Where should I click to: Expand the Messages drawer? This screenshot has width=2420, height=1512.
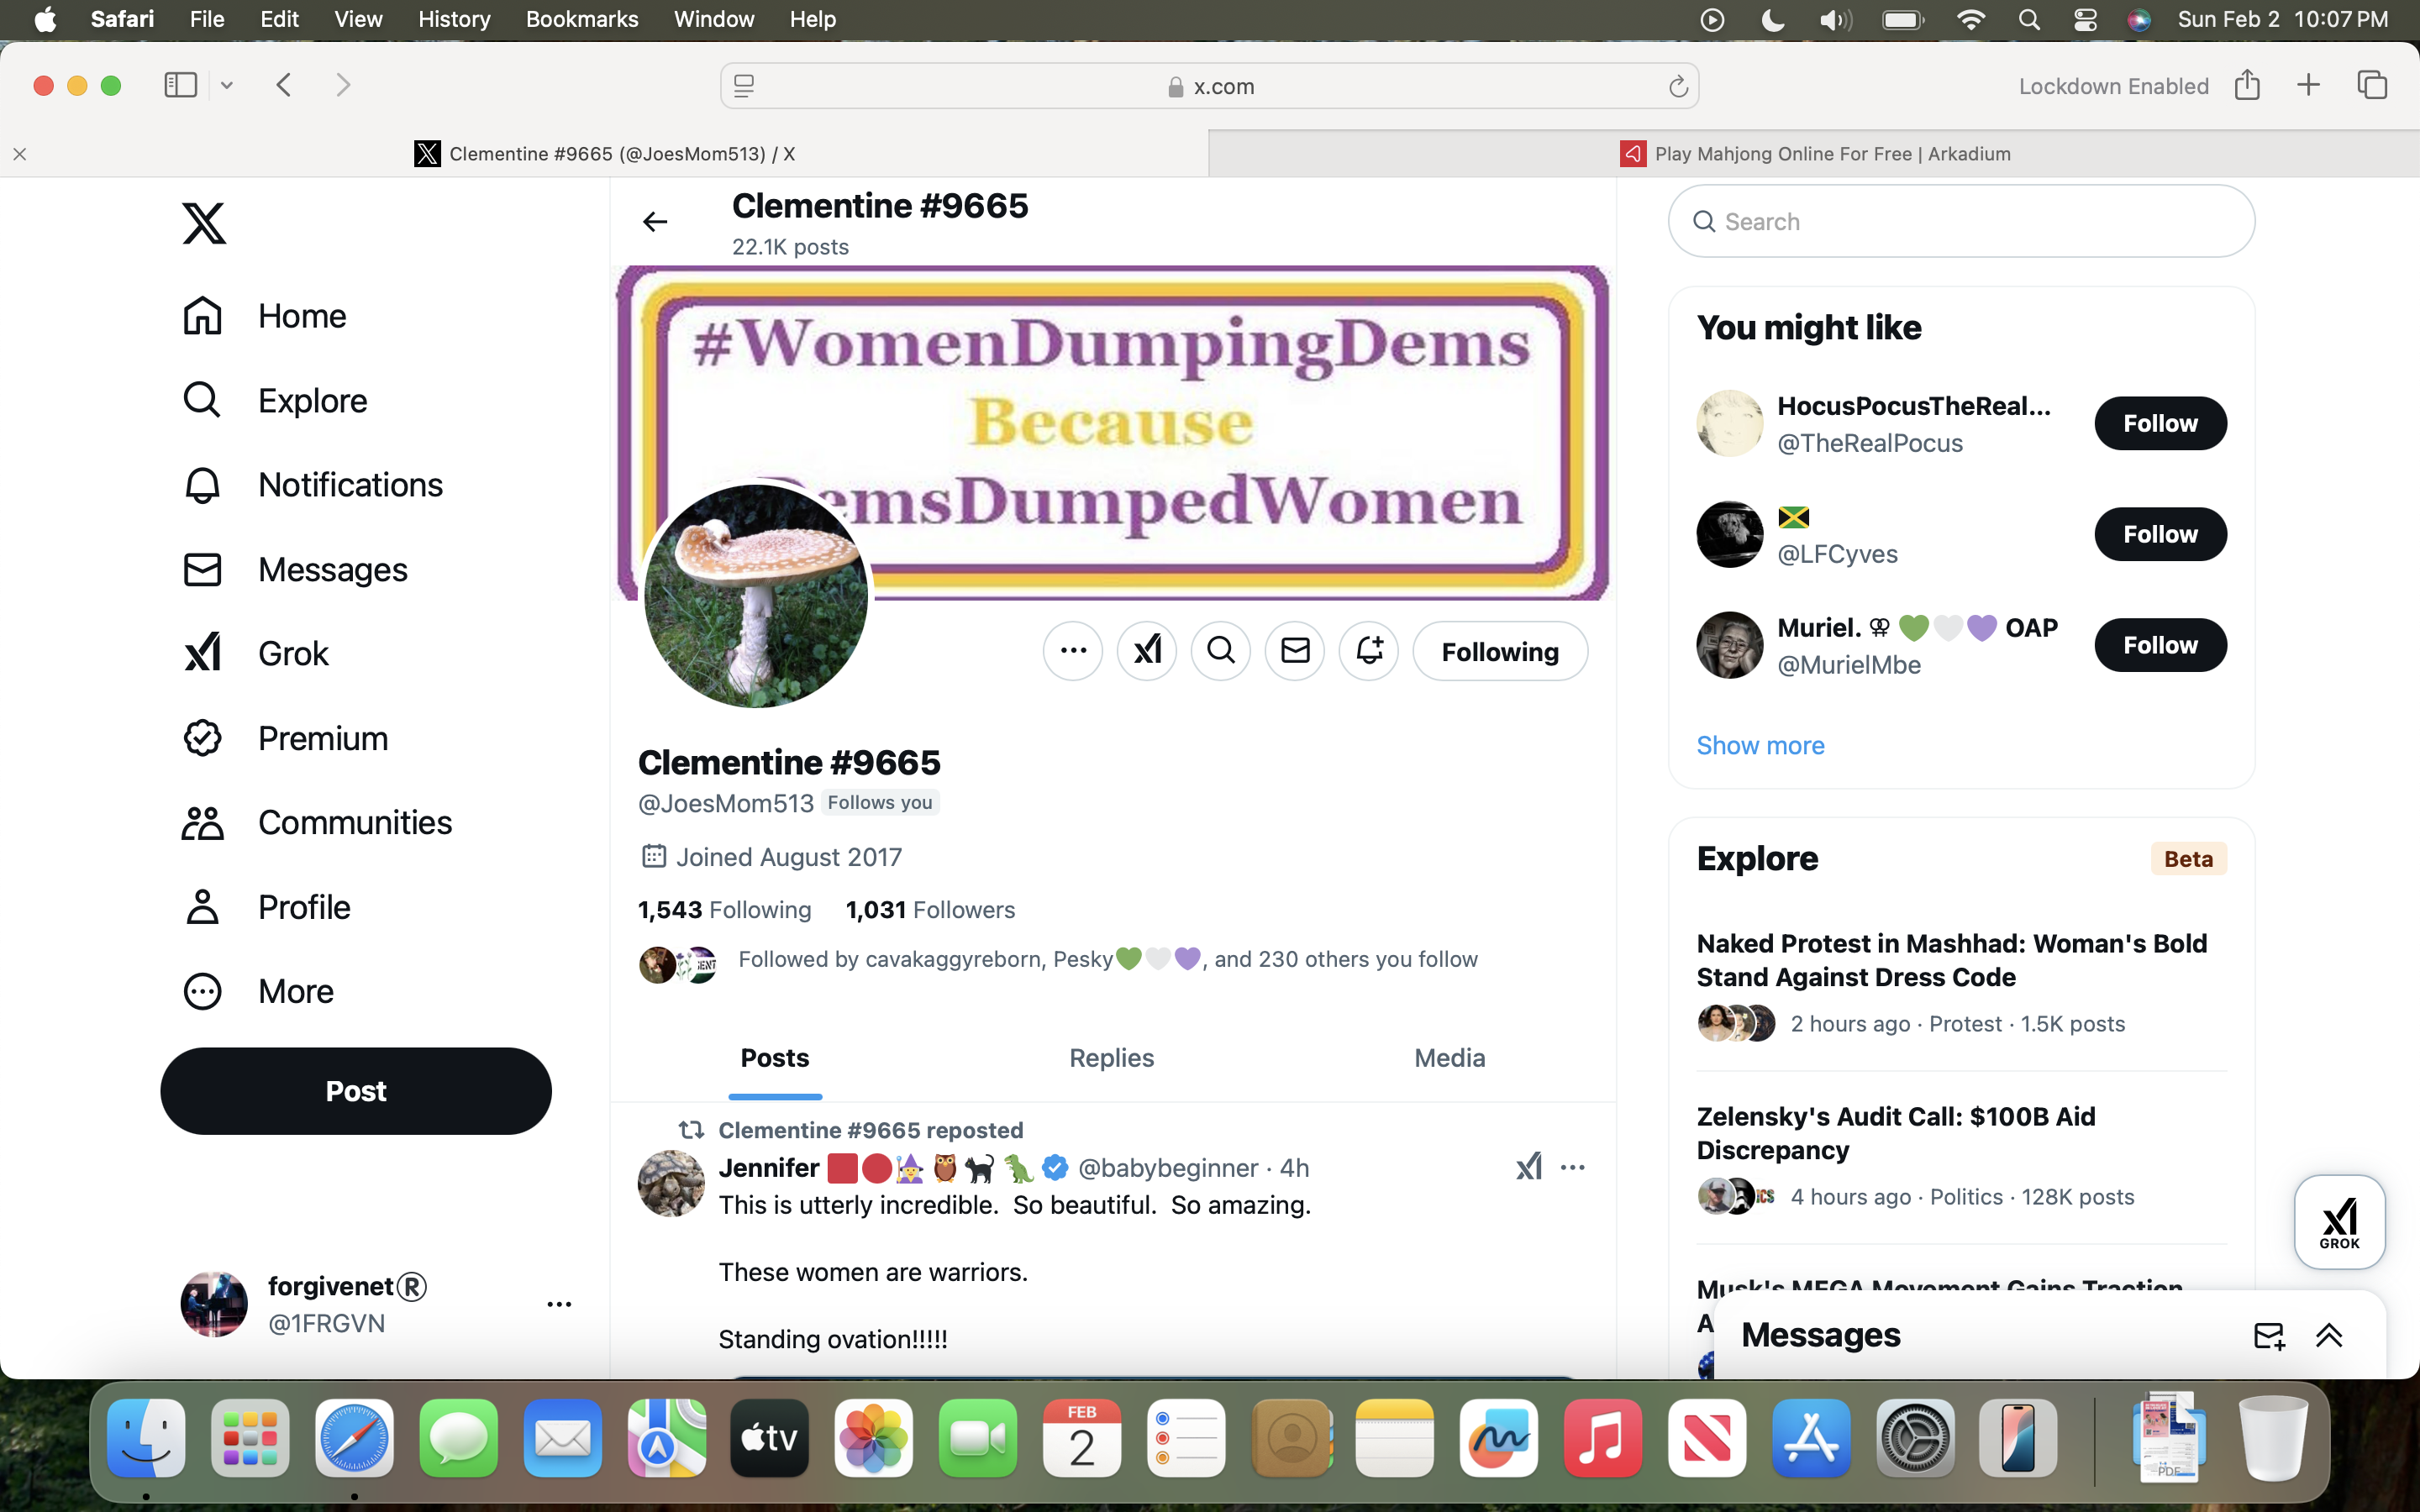[2329, 1335]
